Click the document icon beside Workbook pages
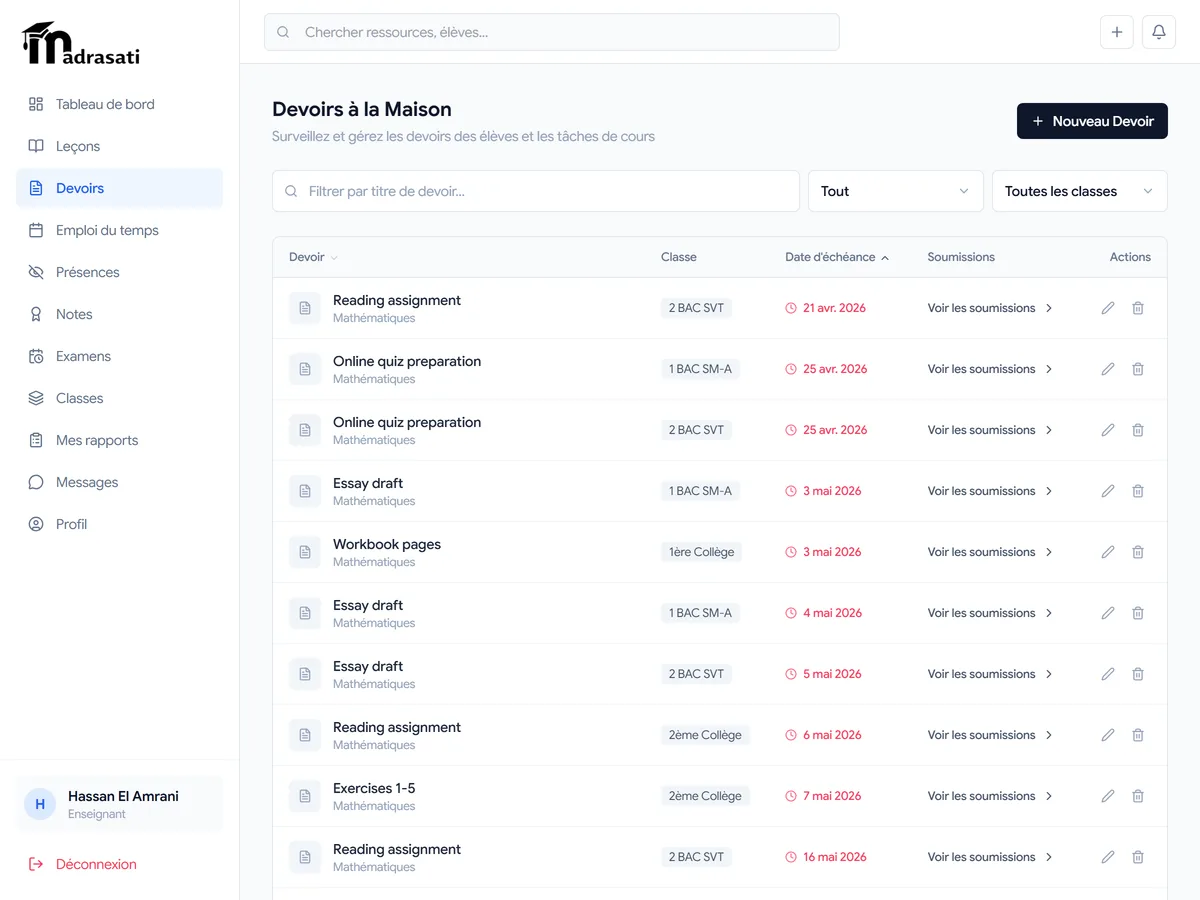The height and width of the screenshot is (900, 1200). (305, 552)
